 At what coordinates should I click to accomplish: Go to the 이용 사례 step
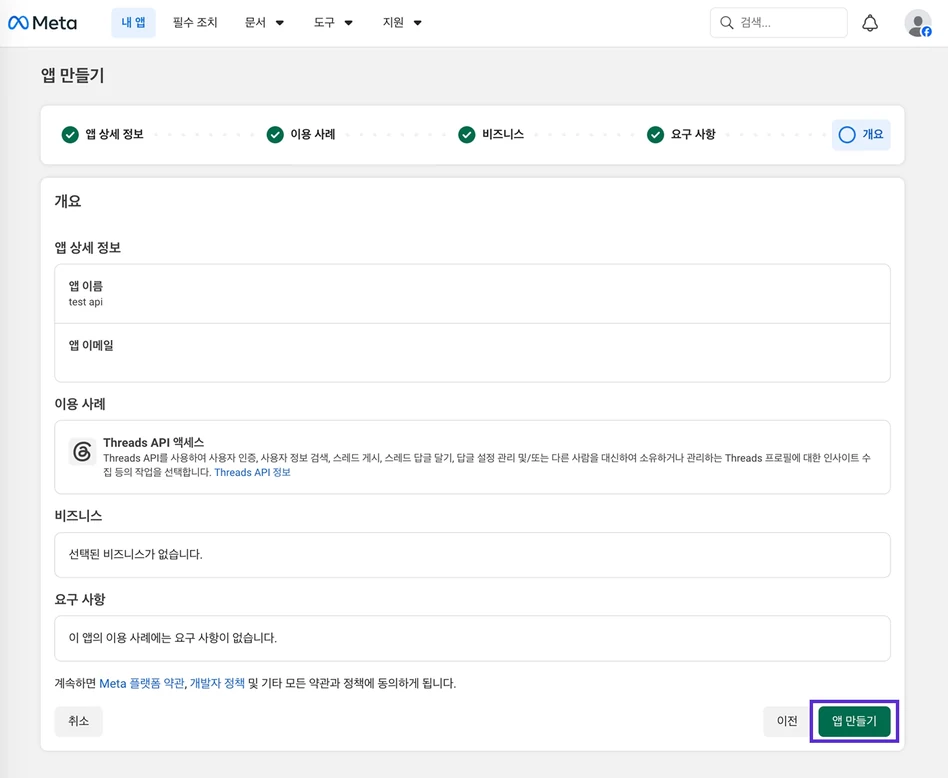313,134
